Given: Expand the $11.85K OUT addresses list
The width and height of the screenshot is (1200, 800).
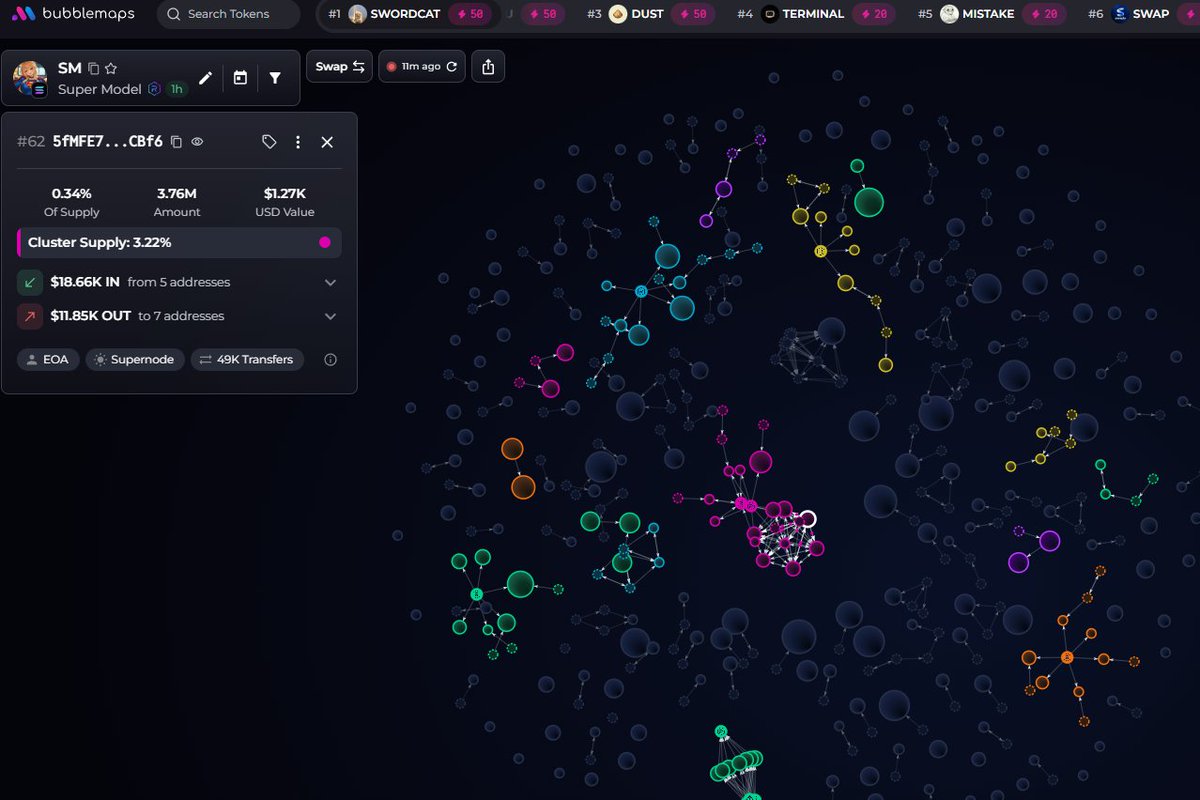Looking at the screenshot, I should click(x=330, y=316).
